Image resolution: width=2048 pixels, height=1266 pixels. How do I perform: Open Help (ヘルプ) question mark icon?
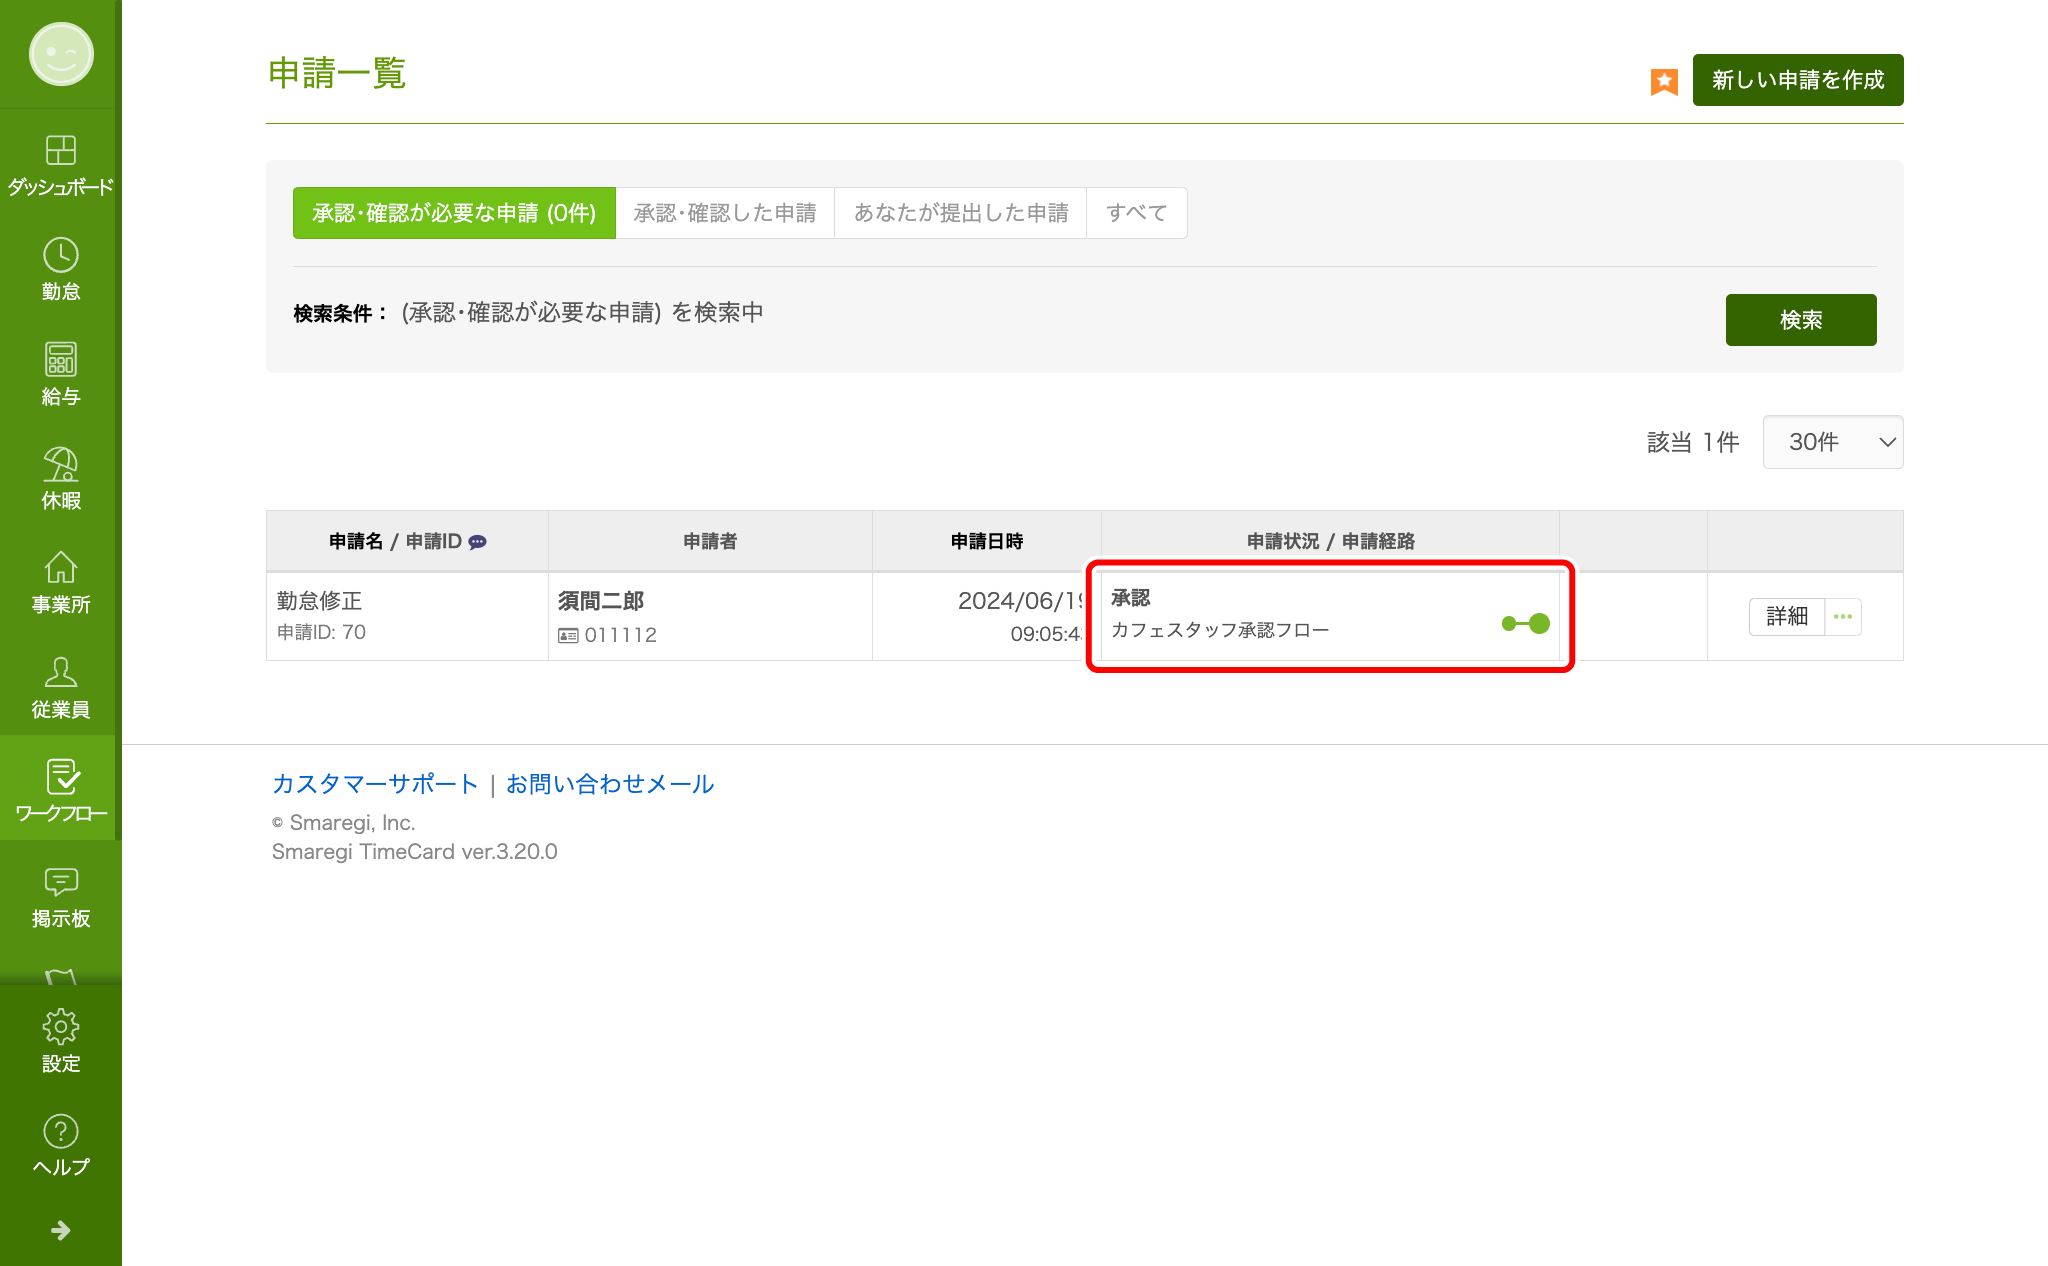coord(60,1132)
